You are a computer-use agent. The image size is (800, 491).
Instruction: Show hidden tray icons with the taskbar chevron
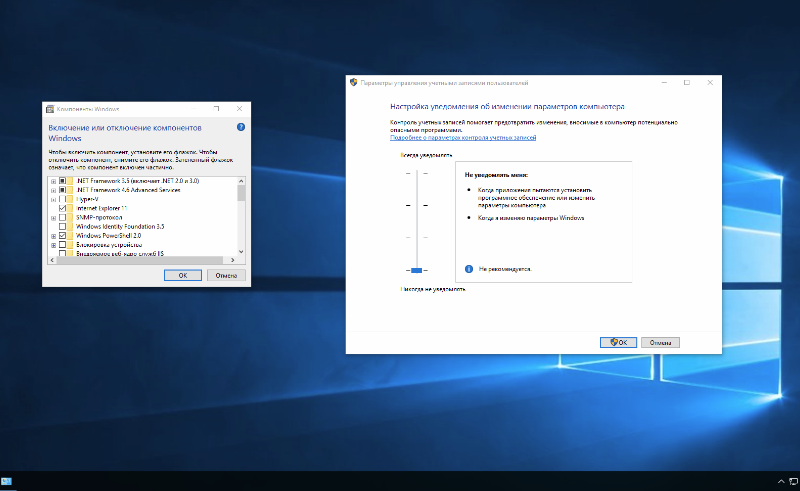point(781,481)
